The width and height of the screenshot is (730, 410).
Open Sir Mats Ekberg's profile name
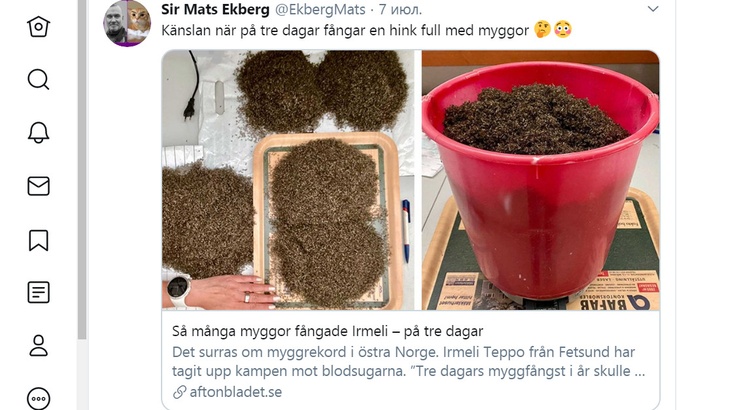point(215,9)
